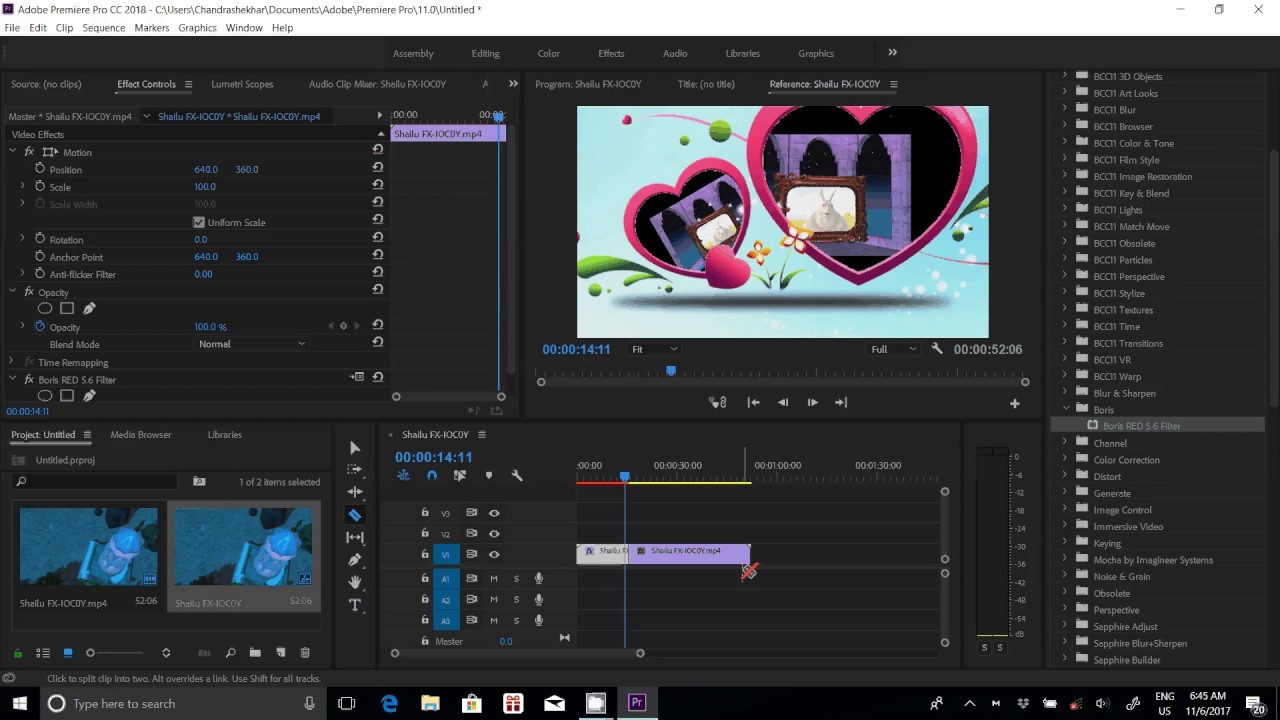Expand the Color Correction folder
The width and height of the screenshot is (1280, 720).
(1064, 460)
